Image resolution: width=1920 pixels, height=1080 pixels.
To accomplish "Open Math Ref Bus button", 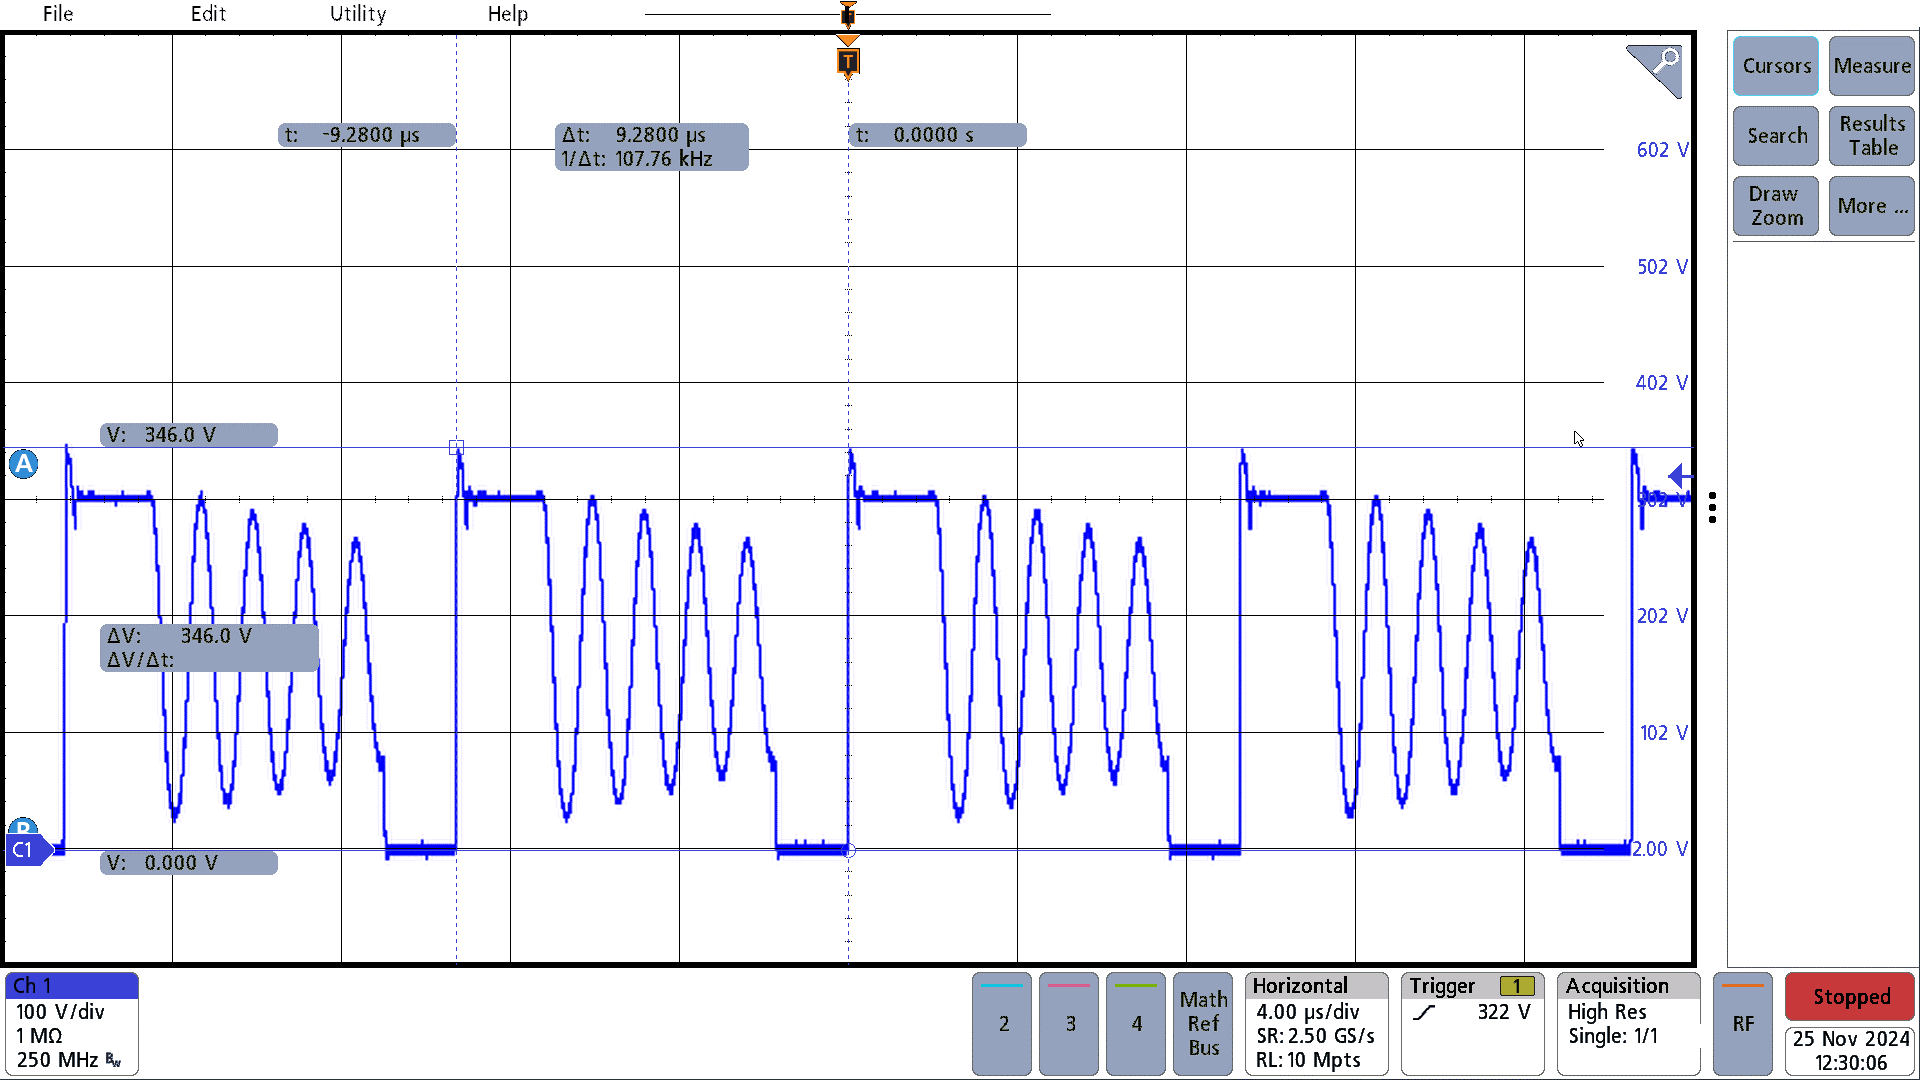I will (1203, 1024).
